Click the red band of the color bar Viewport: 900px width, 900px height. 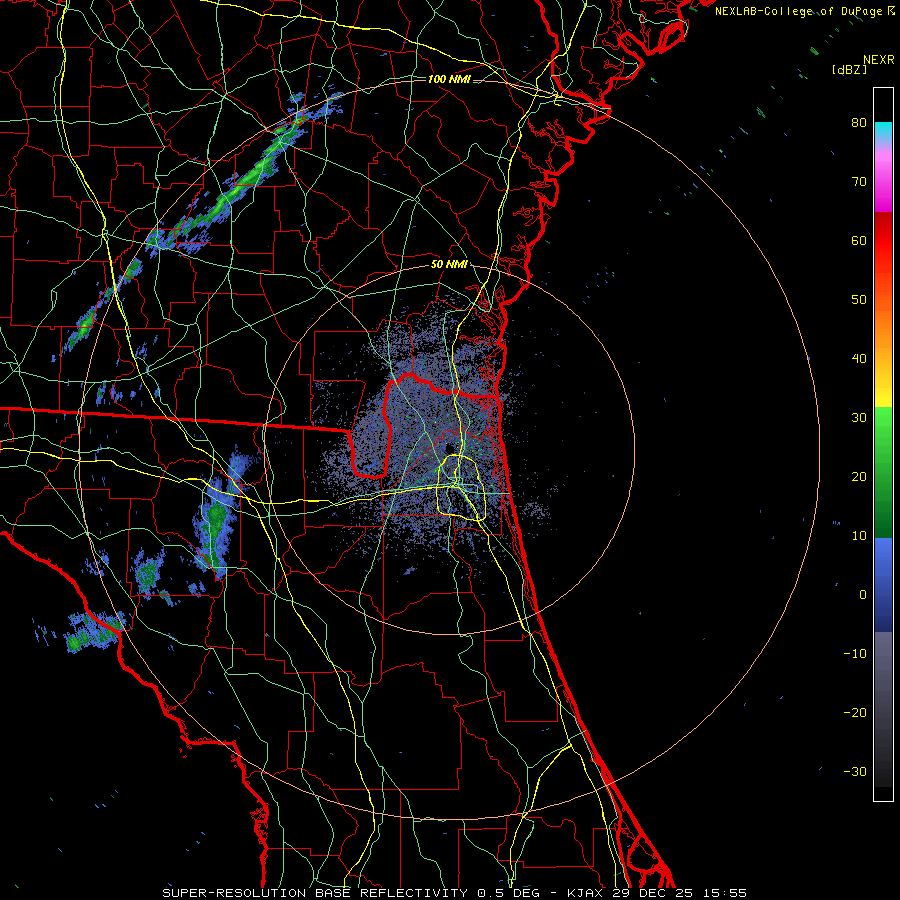[x=883, y=239]
